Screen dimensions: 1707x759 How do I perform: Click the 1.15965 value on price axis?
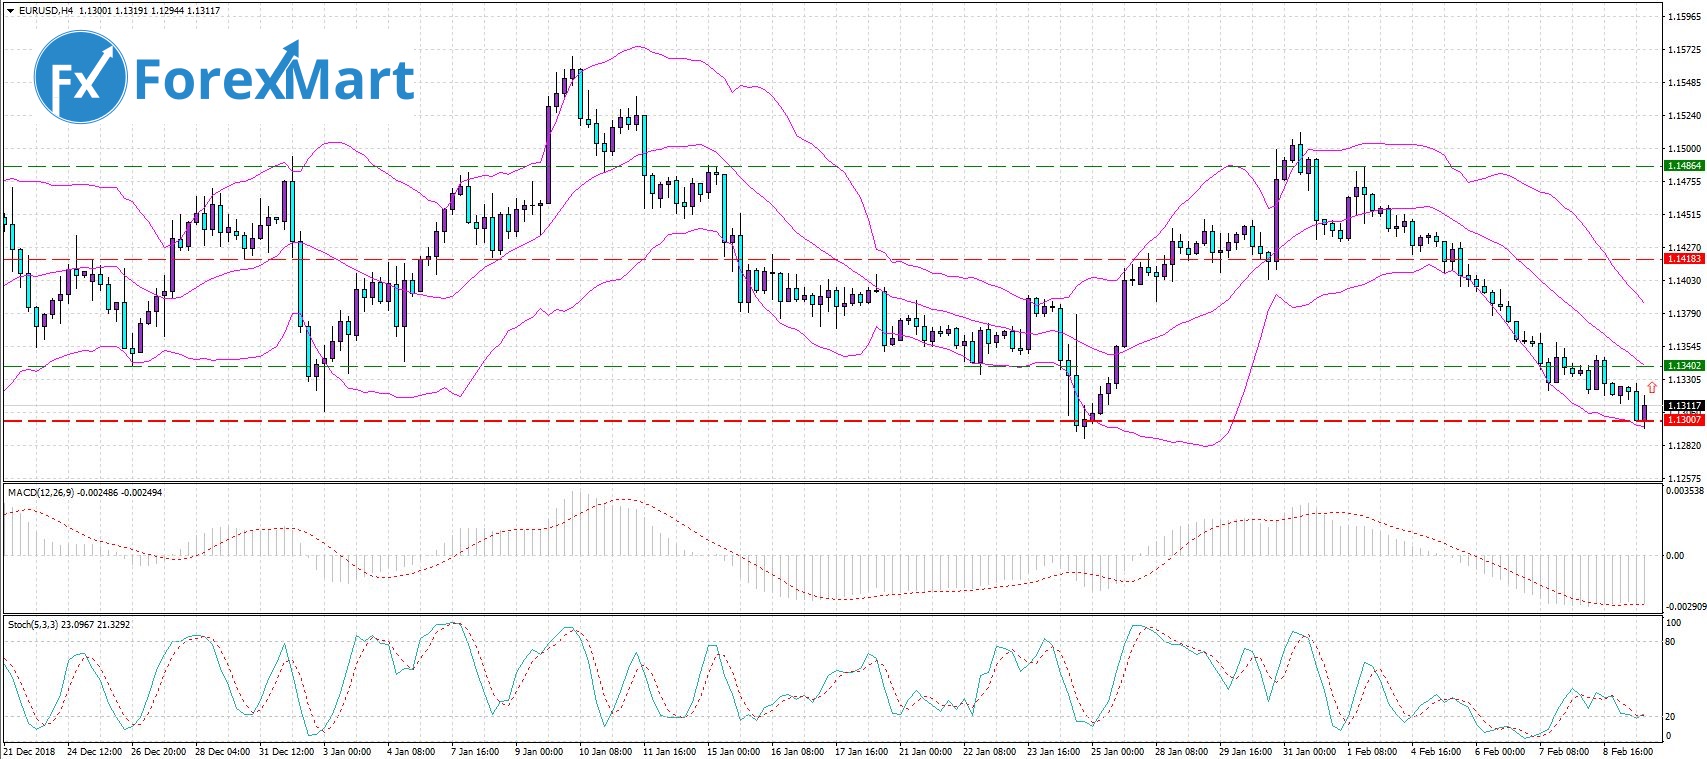(1684, 17)
